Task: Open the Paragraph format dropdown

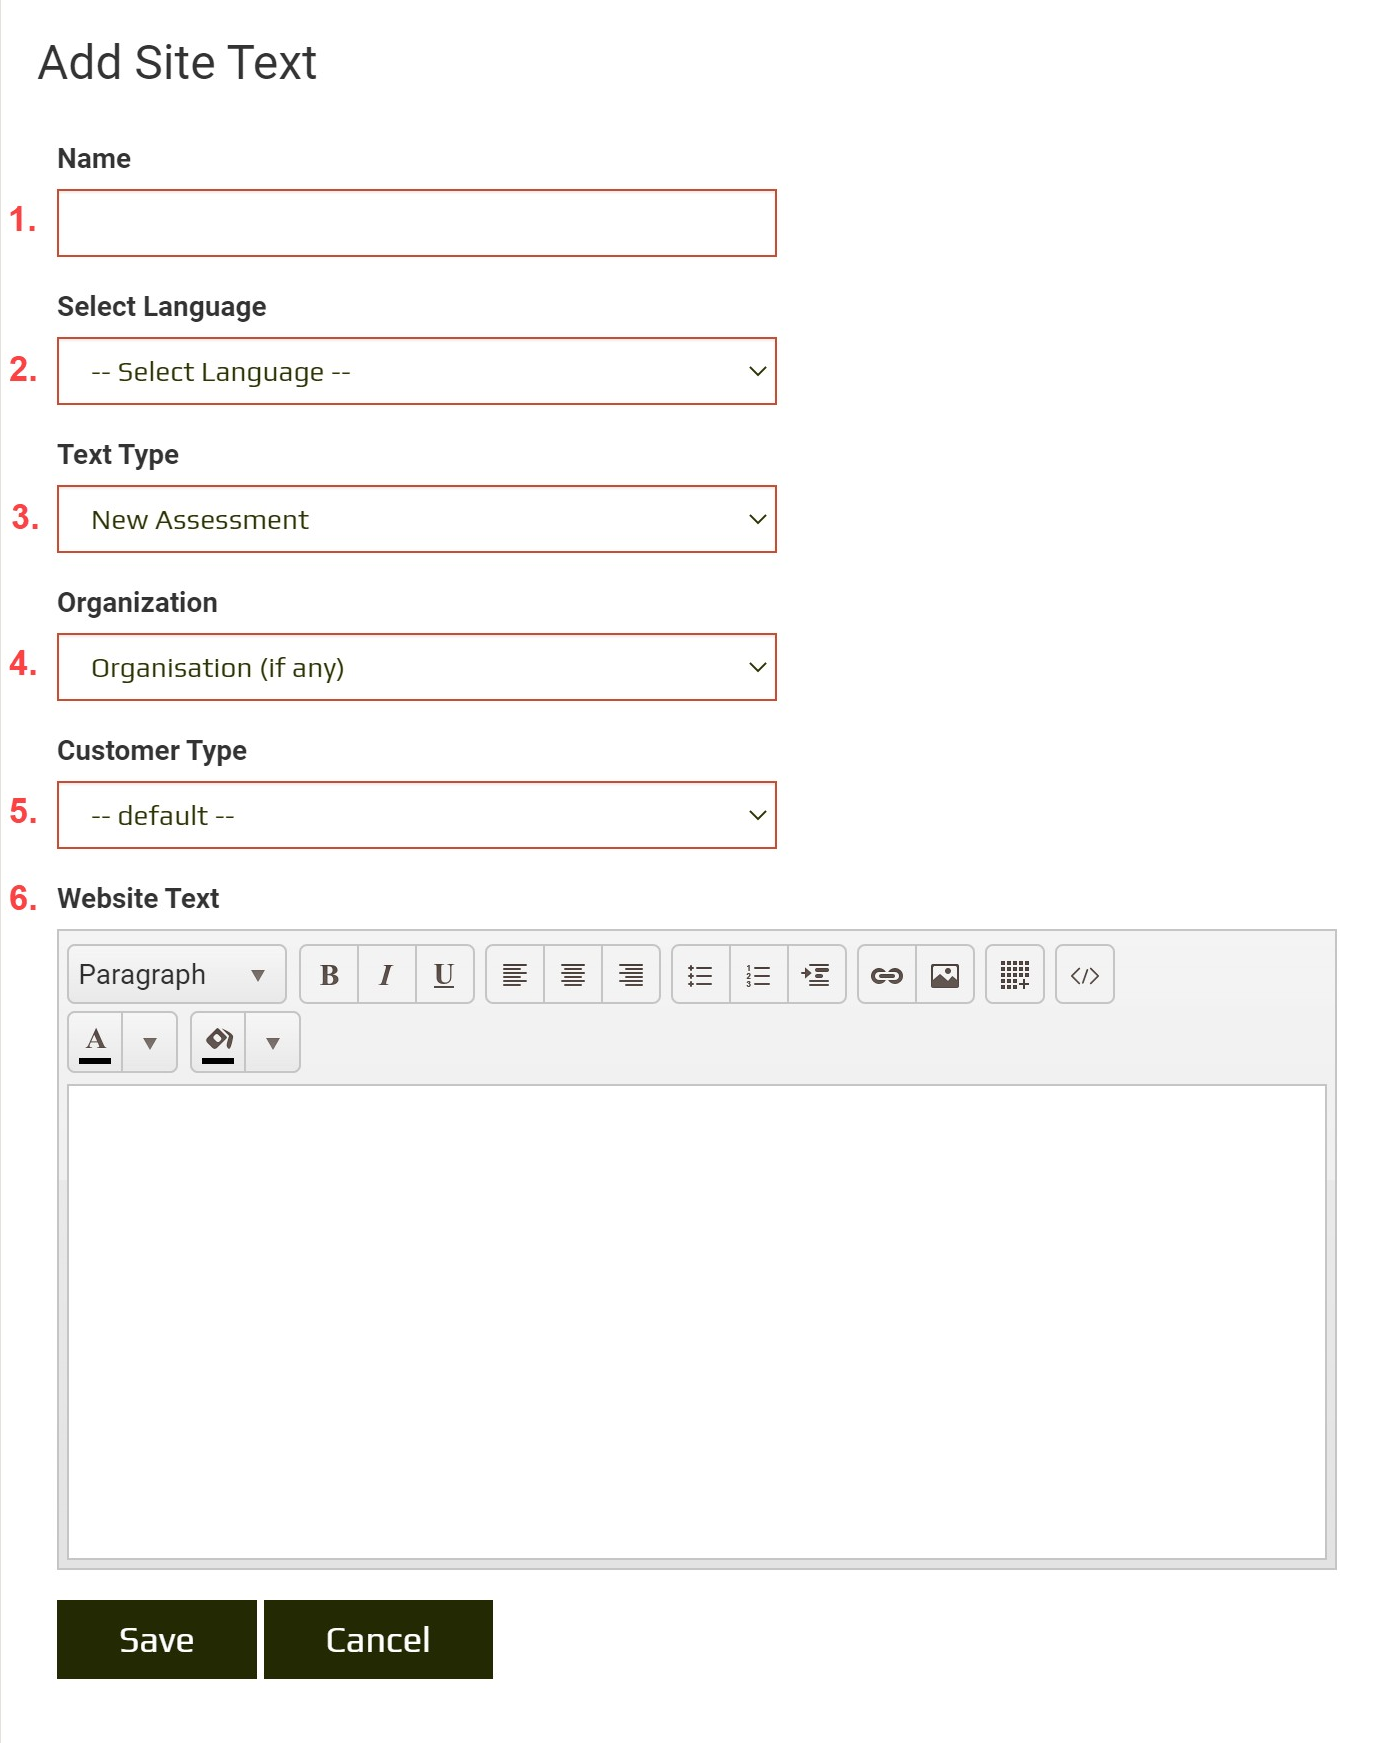Action: pyautogui.click(x=176, y=975)
